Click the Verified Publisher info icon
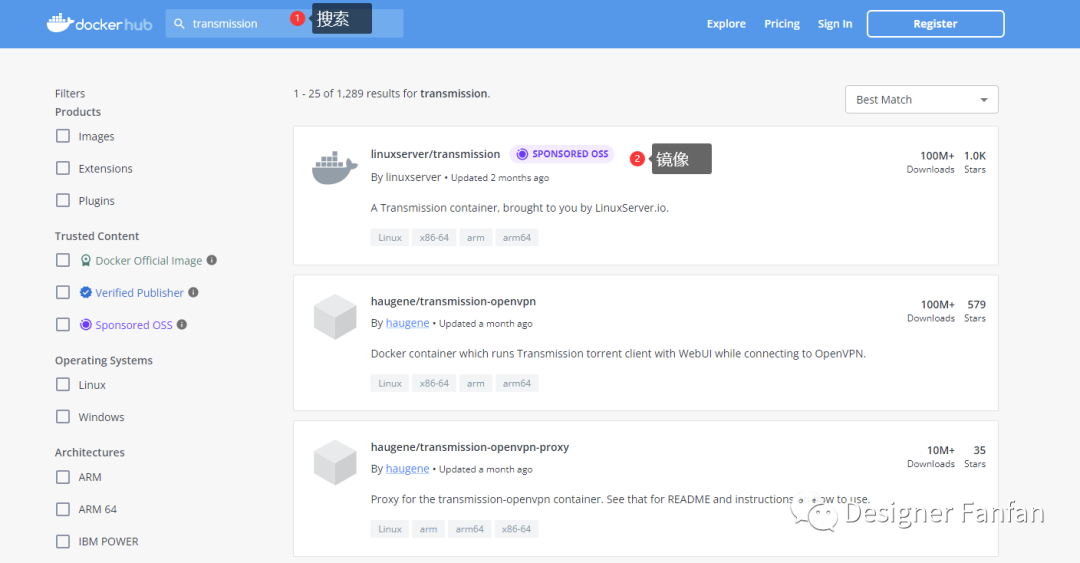The image size is (1080, 563). click(x=194, y=292)
